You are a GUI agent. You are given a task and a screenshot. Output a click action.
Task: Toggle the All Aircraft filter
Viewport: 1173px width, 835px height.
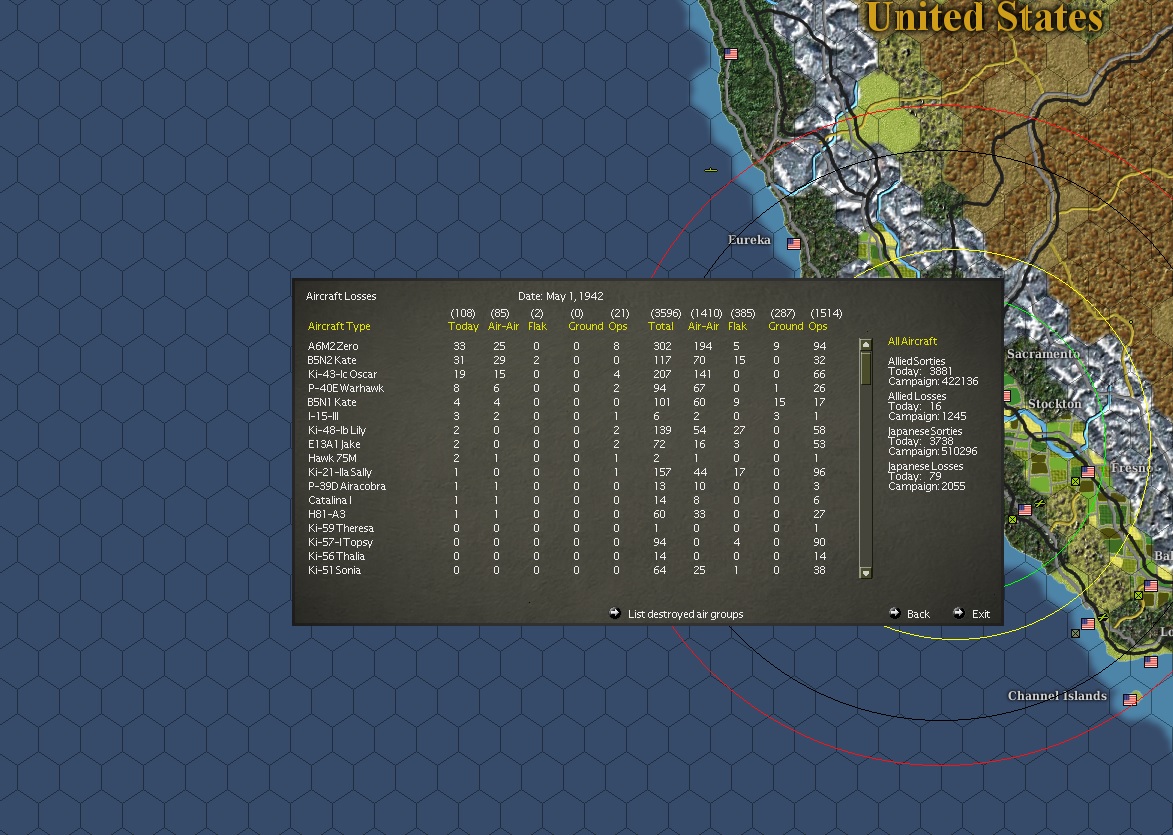tap(912, 341)
